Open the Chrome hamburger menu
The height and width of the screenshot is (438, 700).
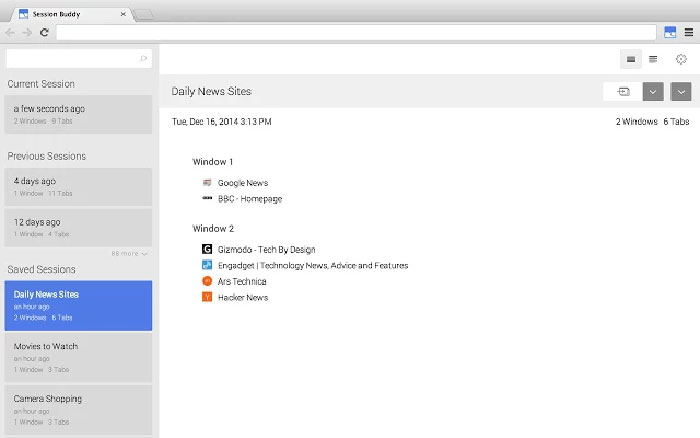(689, 32)
